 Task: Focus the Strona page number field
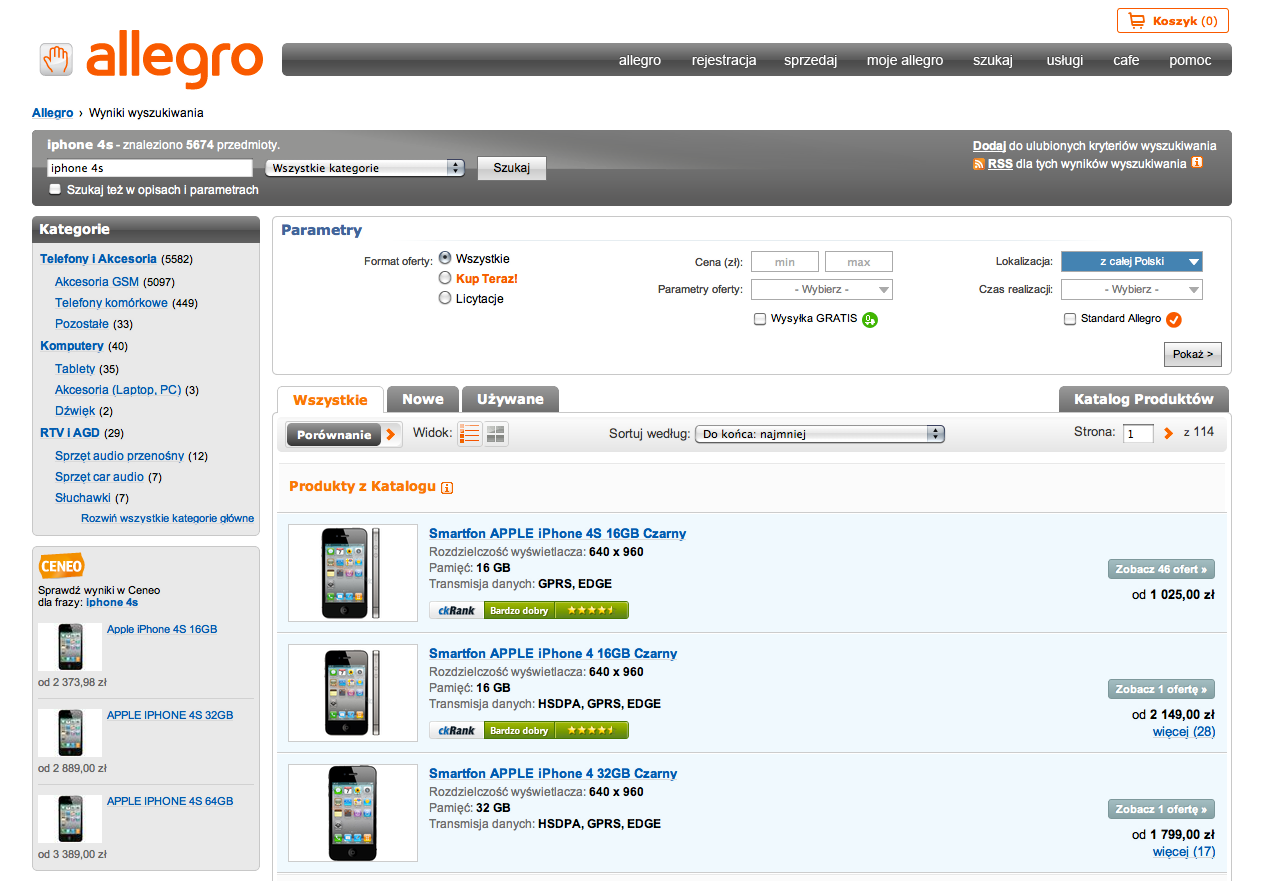pyautogui.click(x=1138, y=434)
